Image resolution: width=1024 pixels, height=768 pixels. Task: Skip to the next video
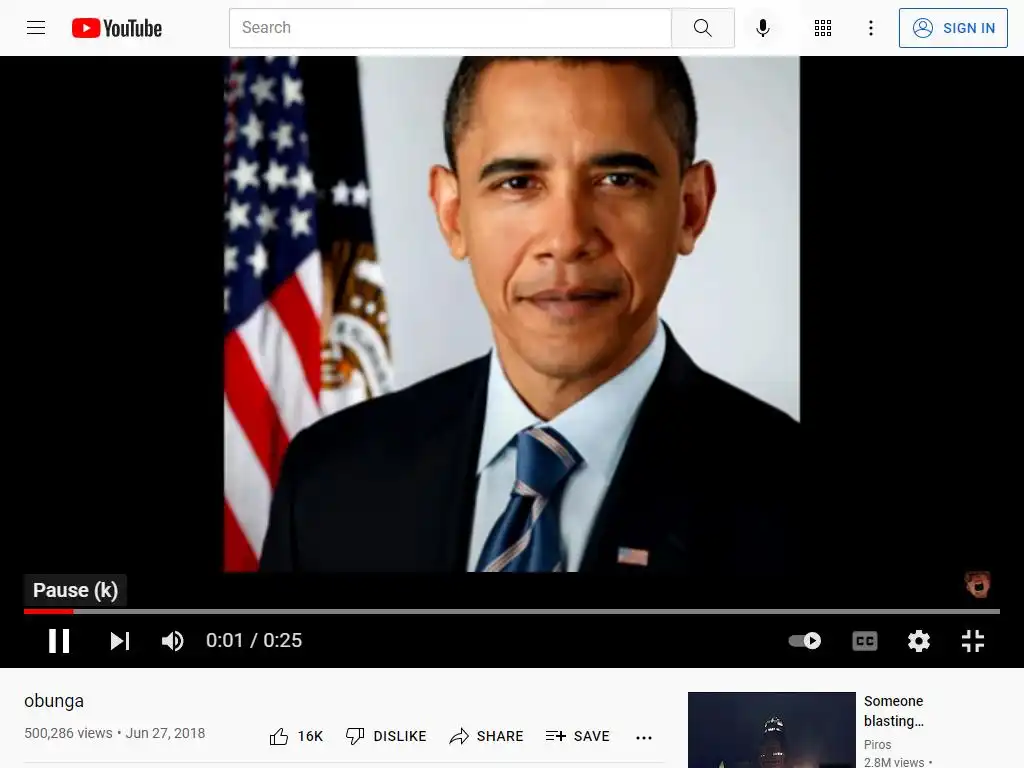120,641
